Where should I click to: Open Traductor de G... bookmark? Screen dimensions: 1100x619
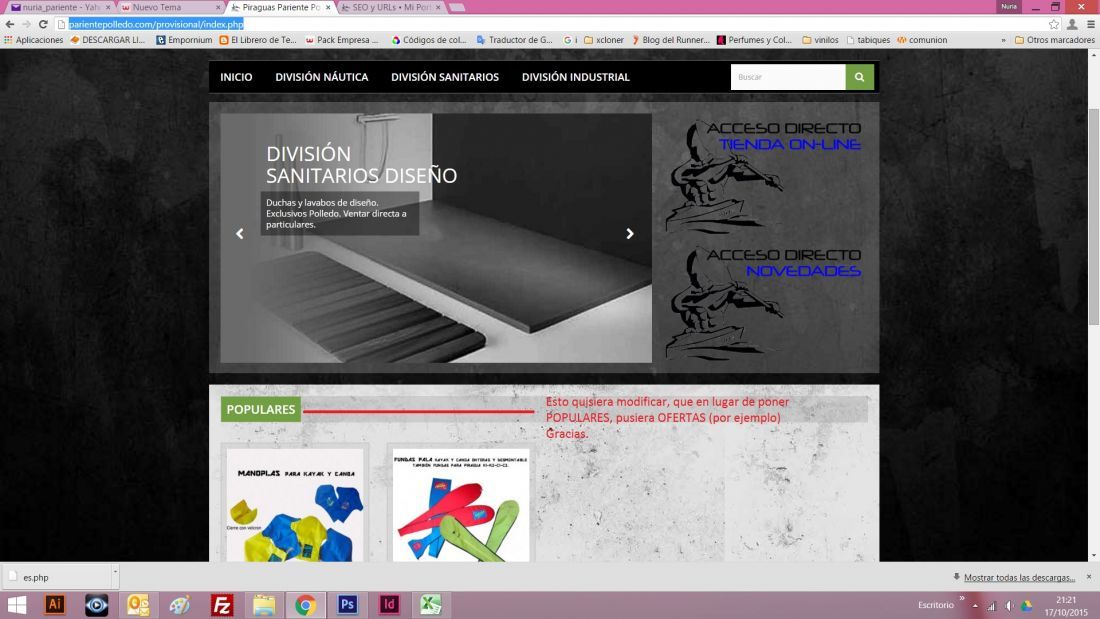(x=514, y=40)
